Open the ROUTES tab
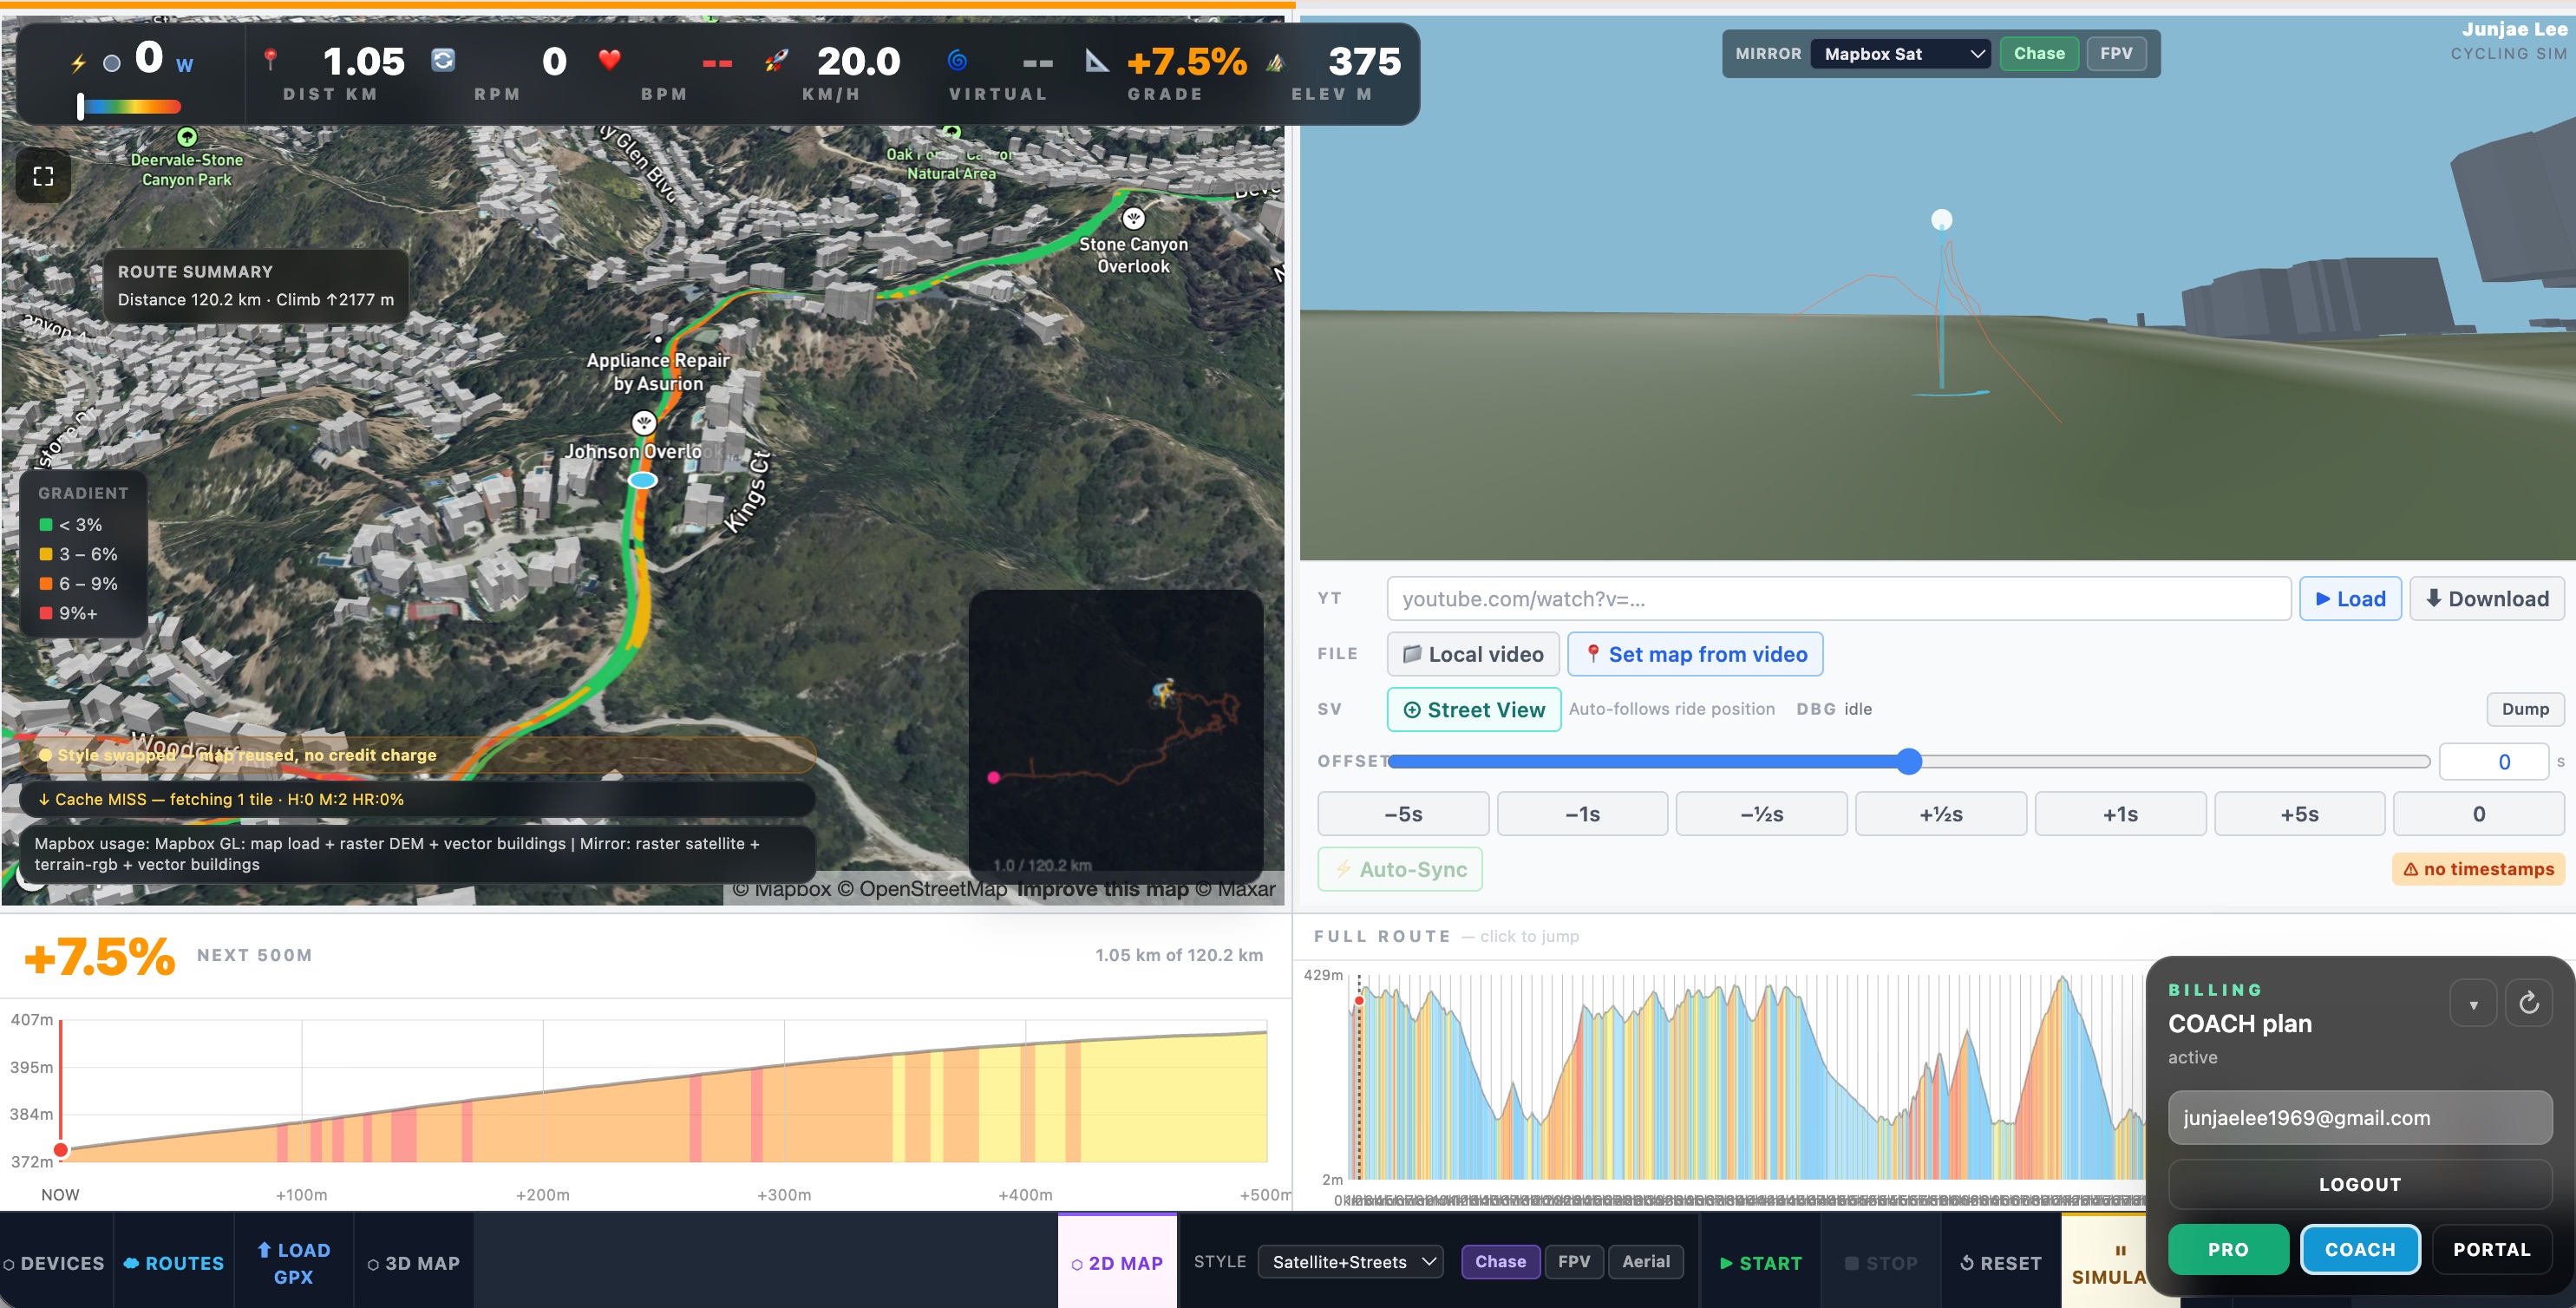This screenshot has width=2576, height=1308. click(174, 1263)
